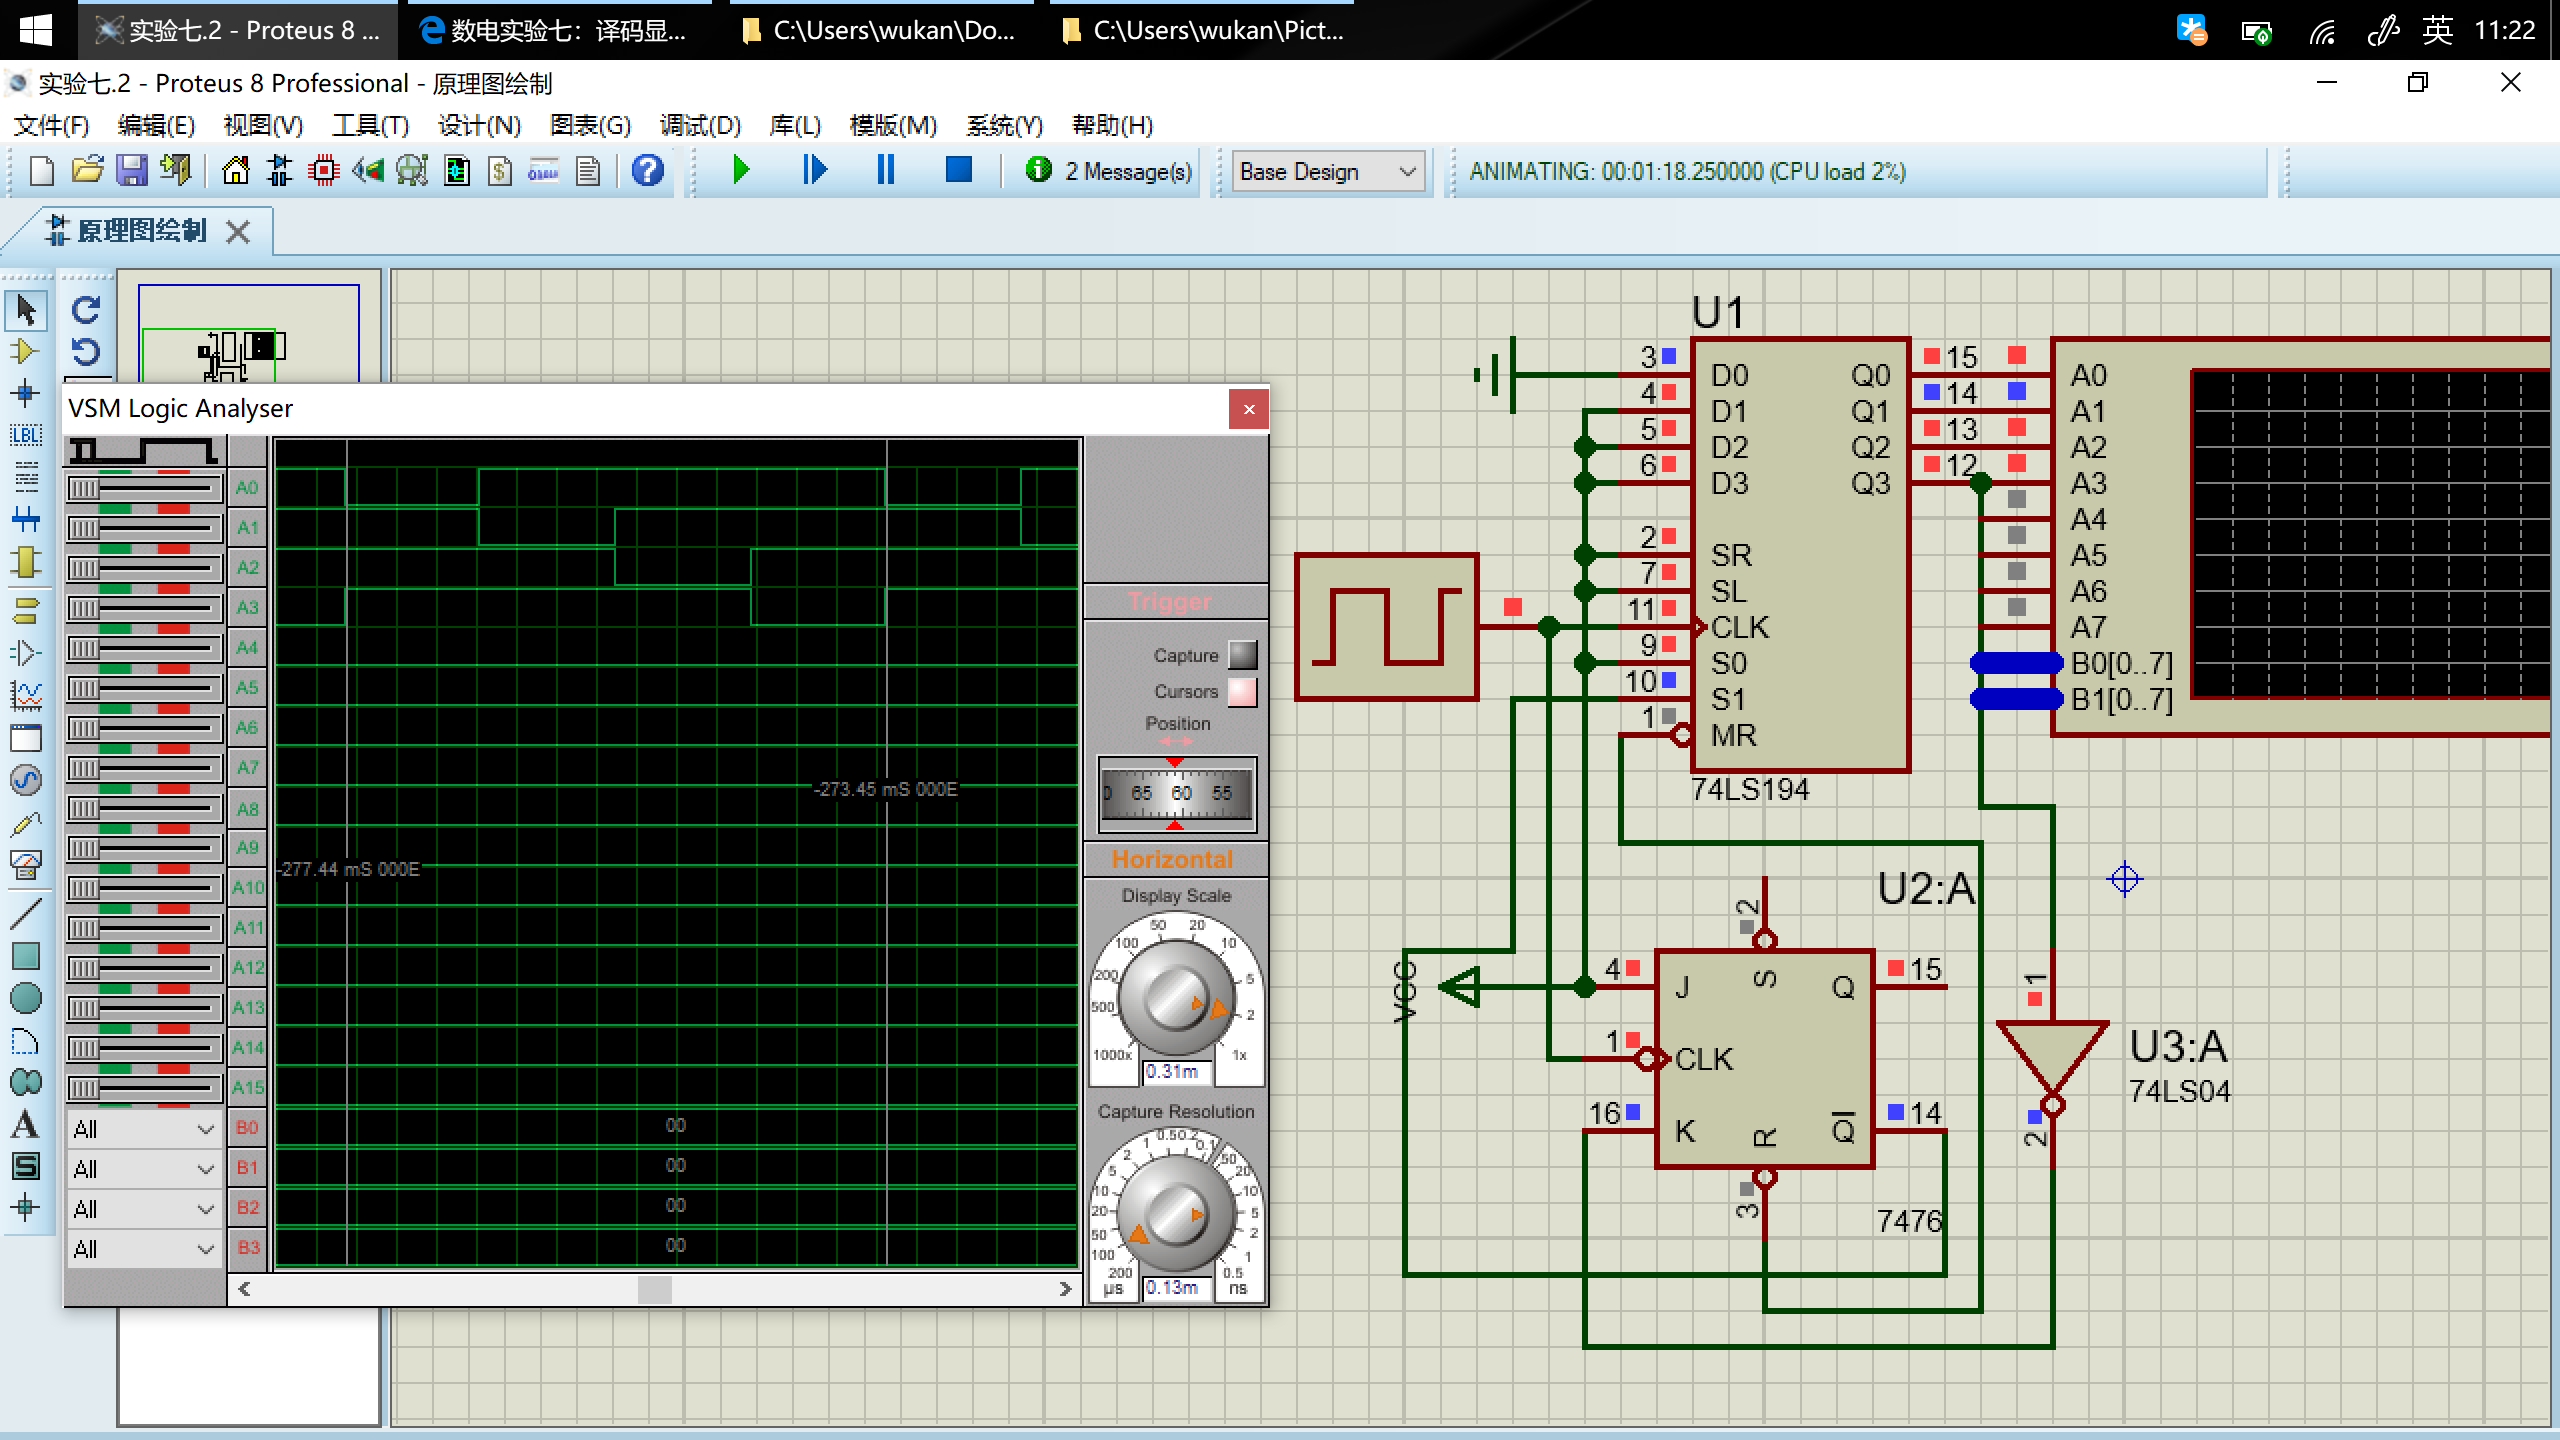
Task: Open the 库(L) menu
Action: click(795, 125)
